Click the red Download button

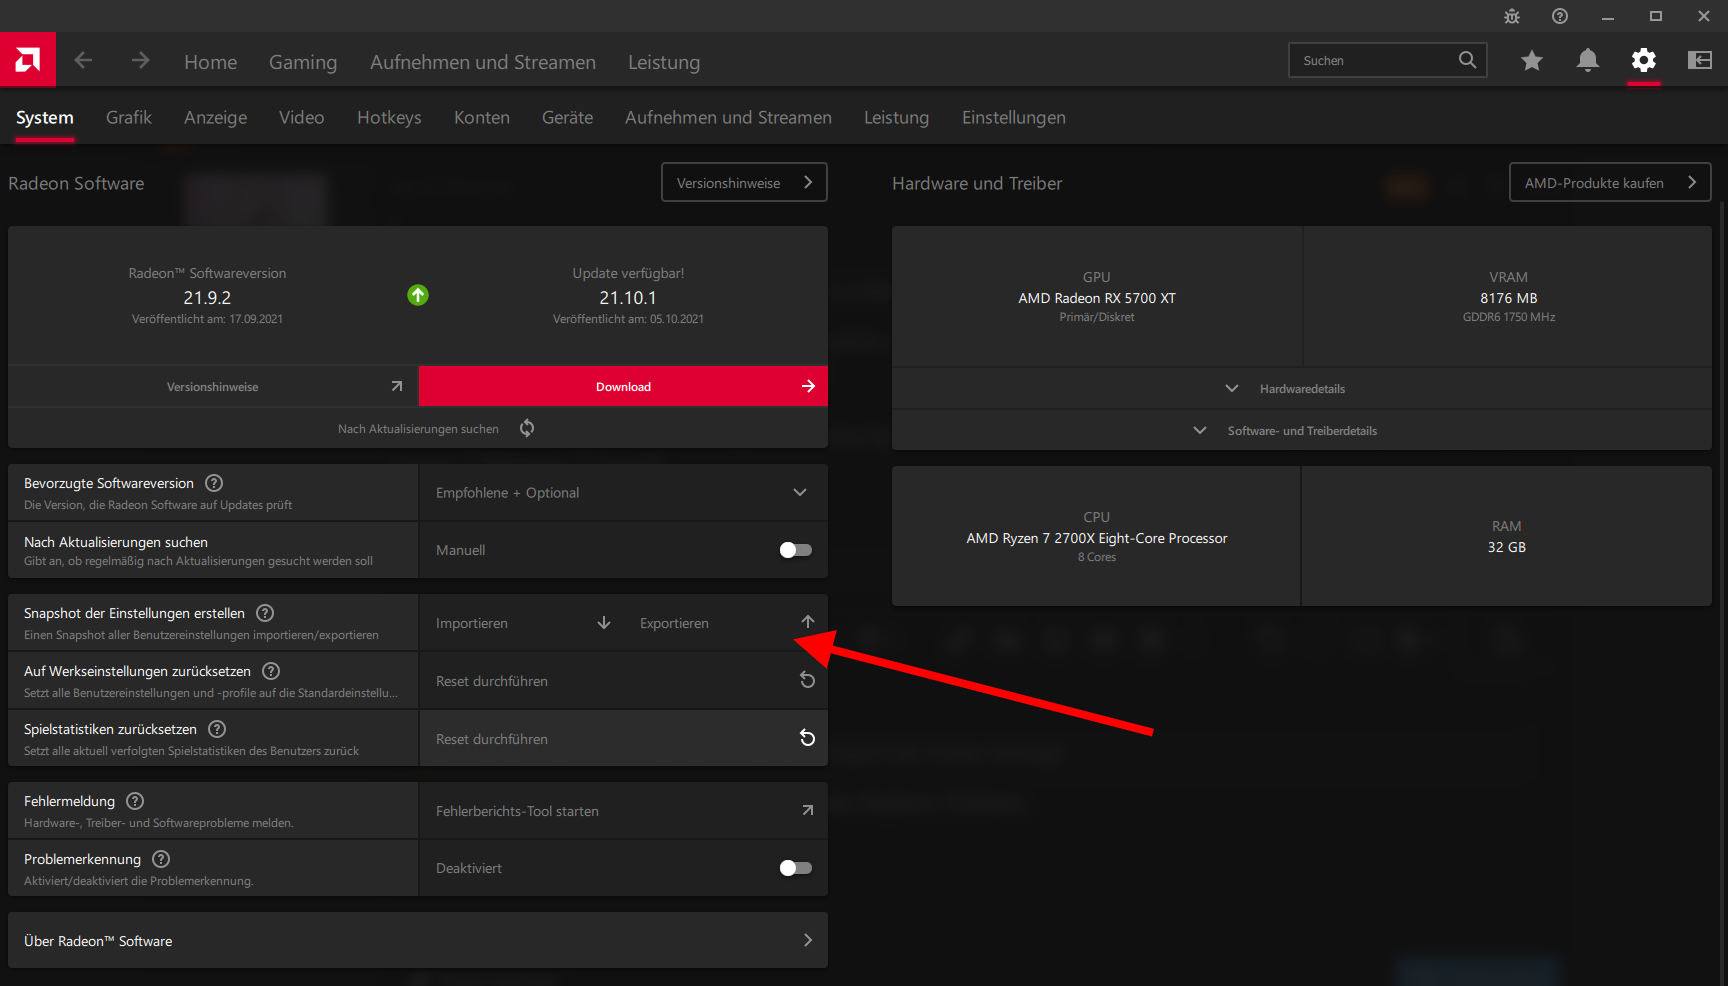(x=624, y=386)
